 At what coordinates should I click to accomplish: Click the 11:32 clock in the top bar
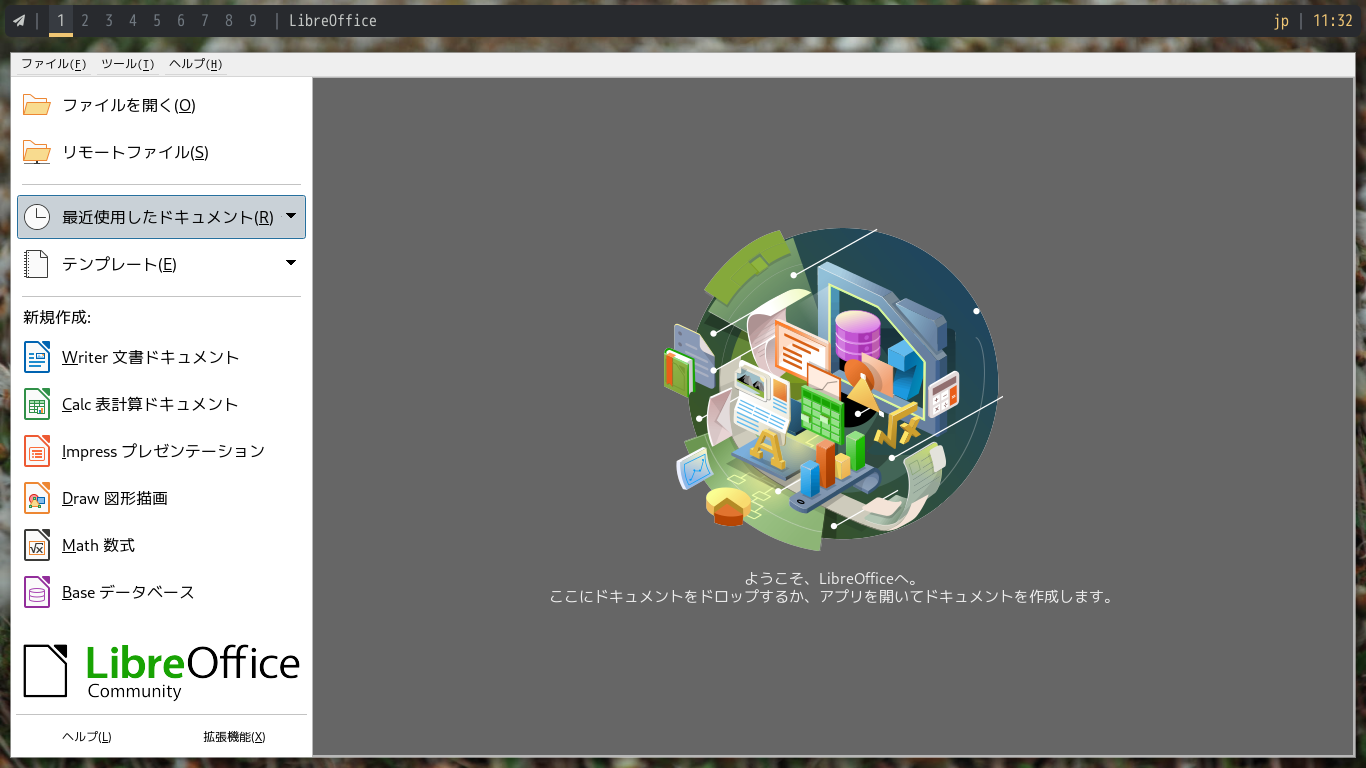tap(1332, 20)
